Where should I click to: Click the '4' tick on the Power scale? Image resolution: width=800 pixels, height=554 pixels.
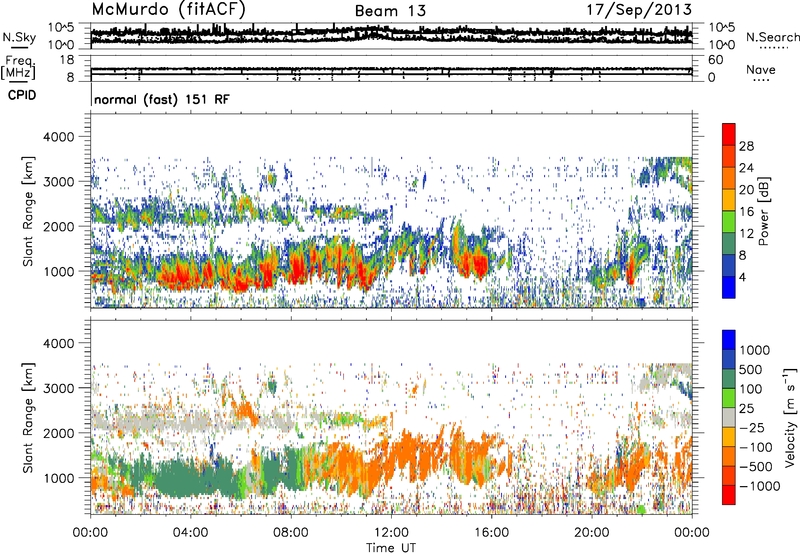point(742,277)
